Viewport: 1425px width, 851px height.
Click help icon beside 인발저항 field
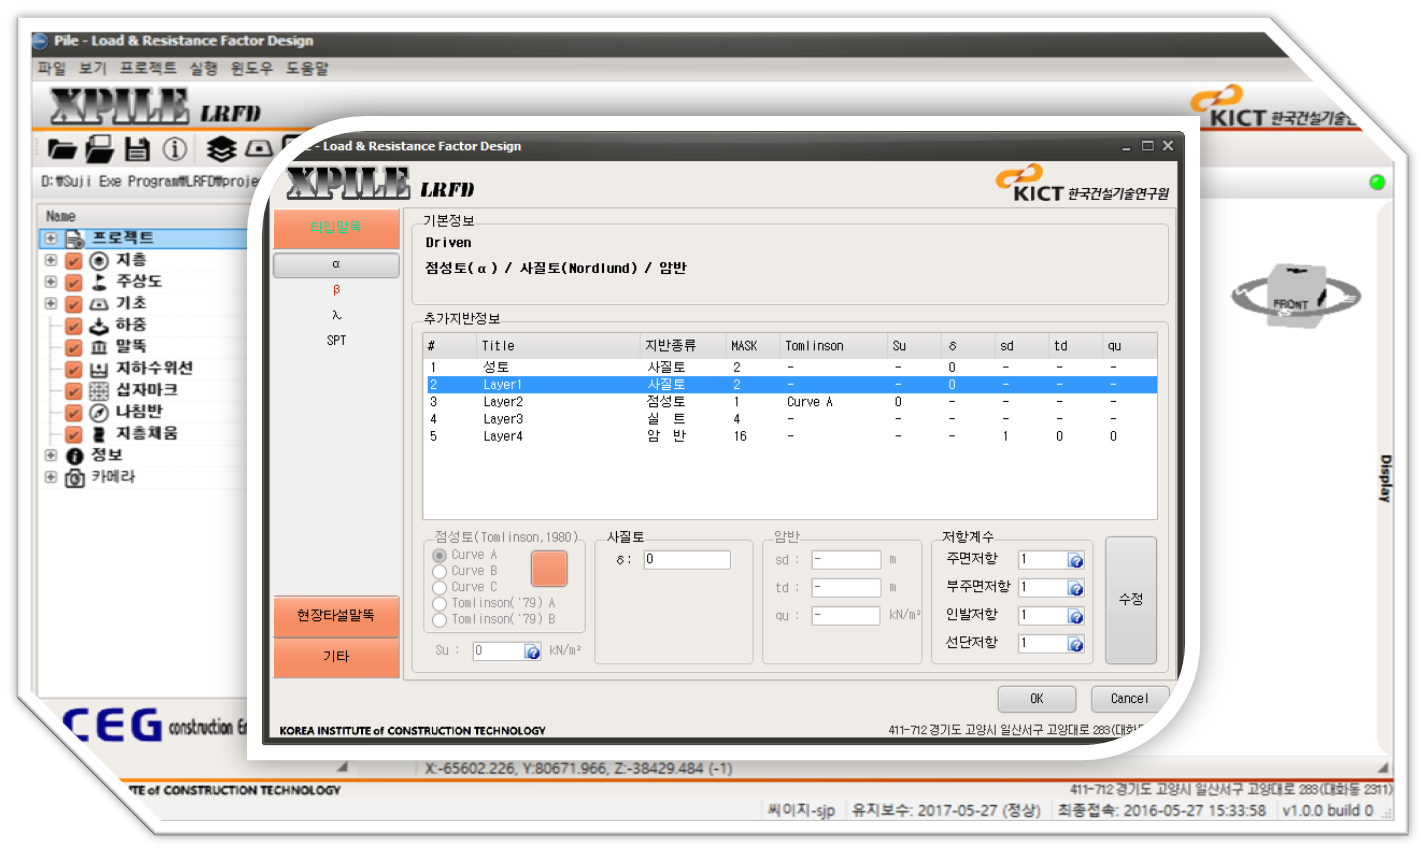pos(1076,617)
